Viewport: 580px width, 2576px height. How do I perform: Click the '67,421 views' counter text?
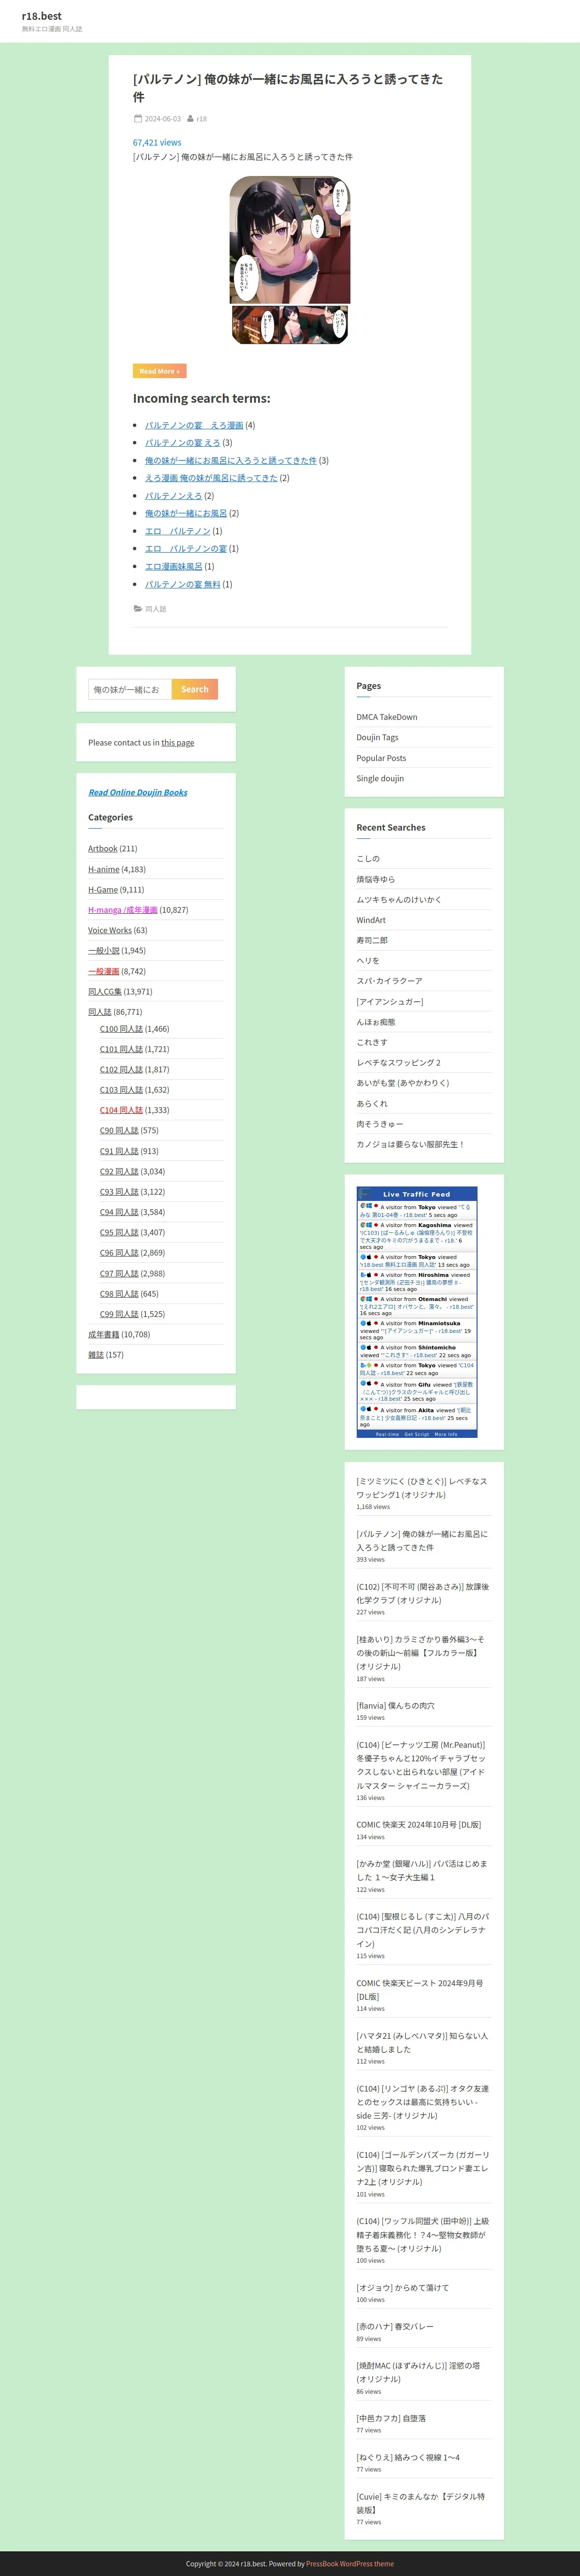[x=157, y=142]
